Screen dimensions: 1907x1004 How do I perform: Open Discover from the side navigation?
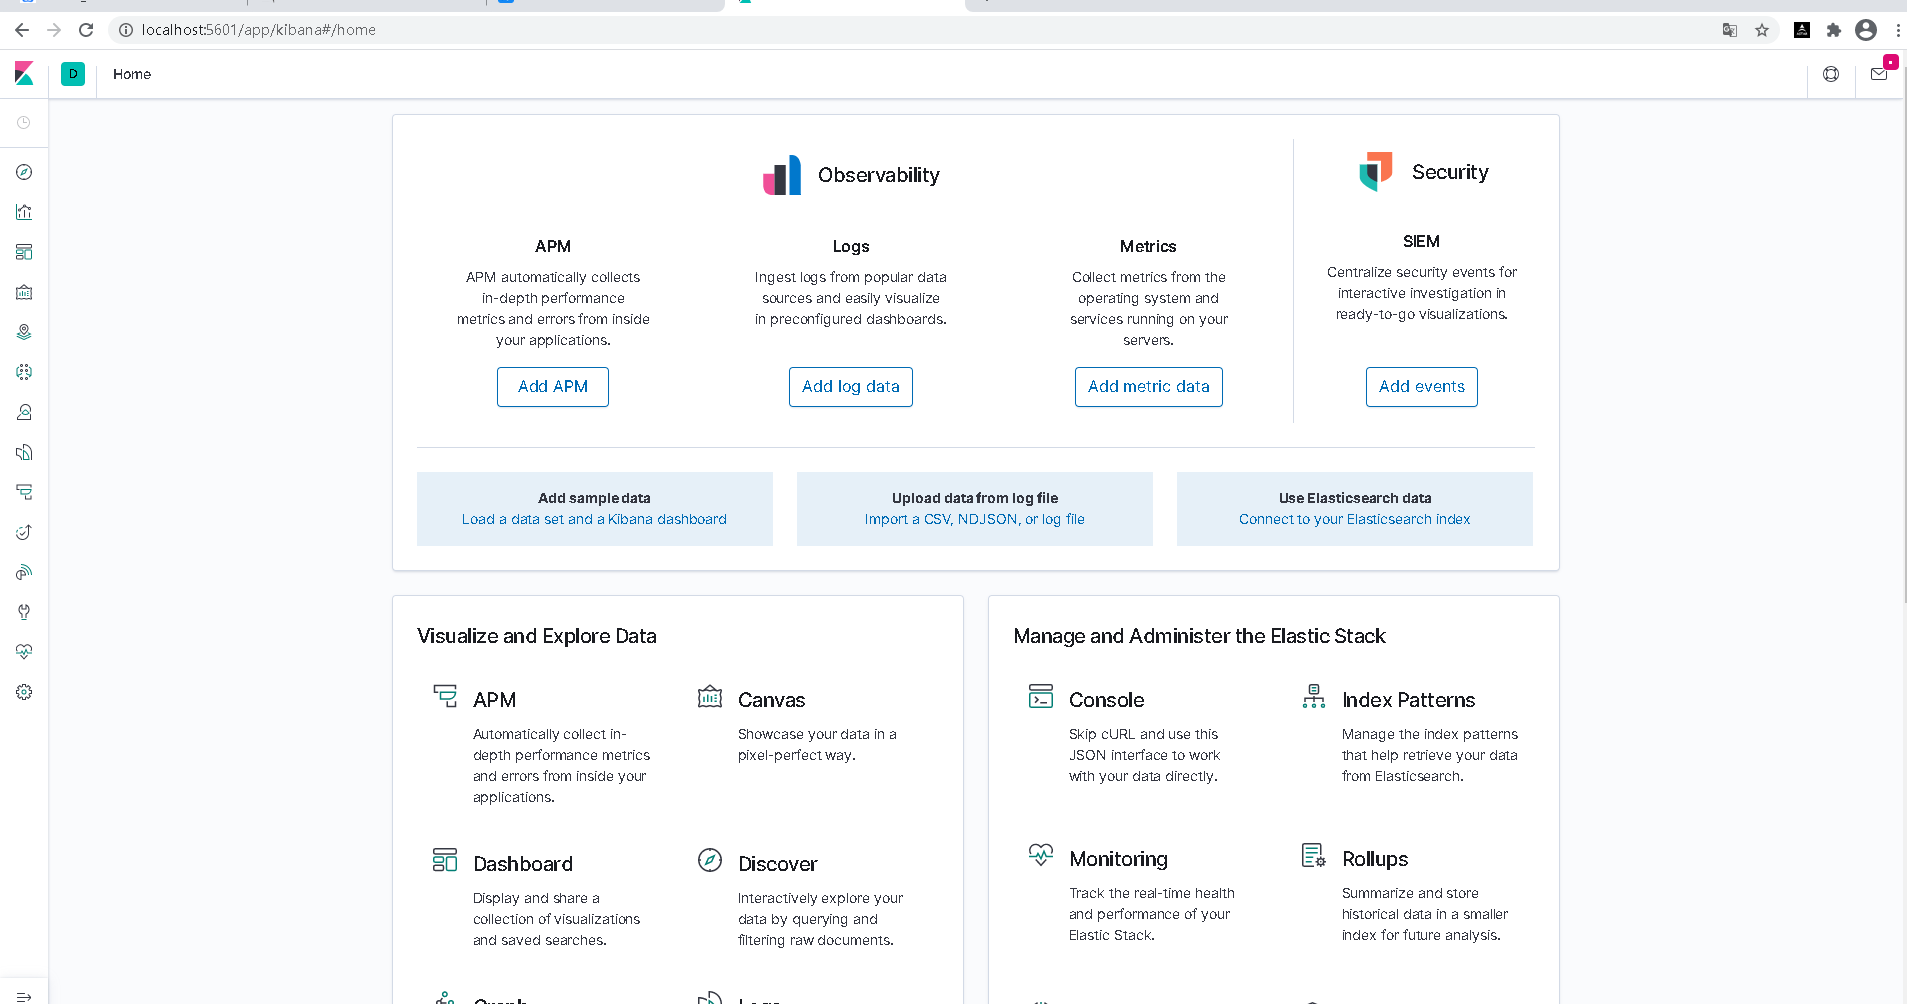point(24,172)
